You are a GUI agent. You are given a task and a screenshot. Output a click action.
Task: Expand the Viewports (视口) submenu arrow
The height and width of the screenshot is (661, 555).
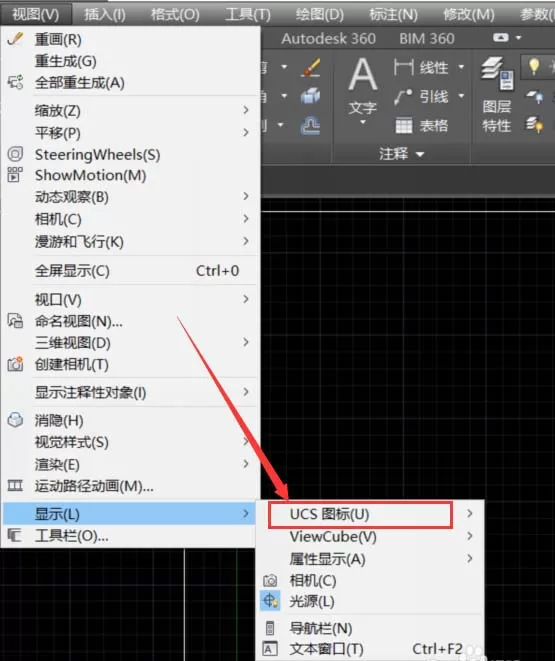click(x=246, y=299)
